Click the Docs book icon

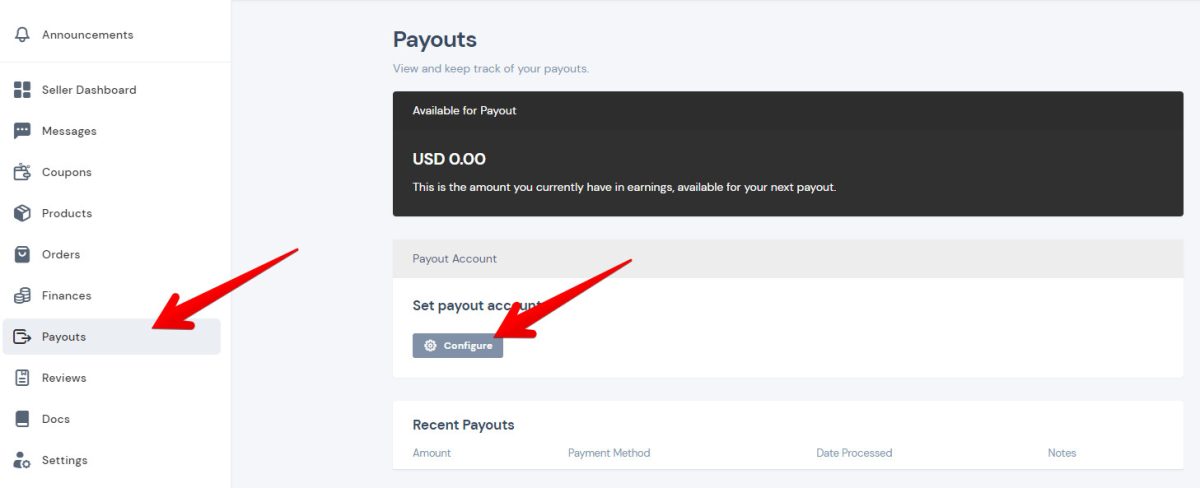point(22,419)
